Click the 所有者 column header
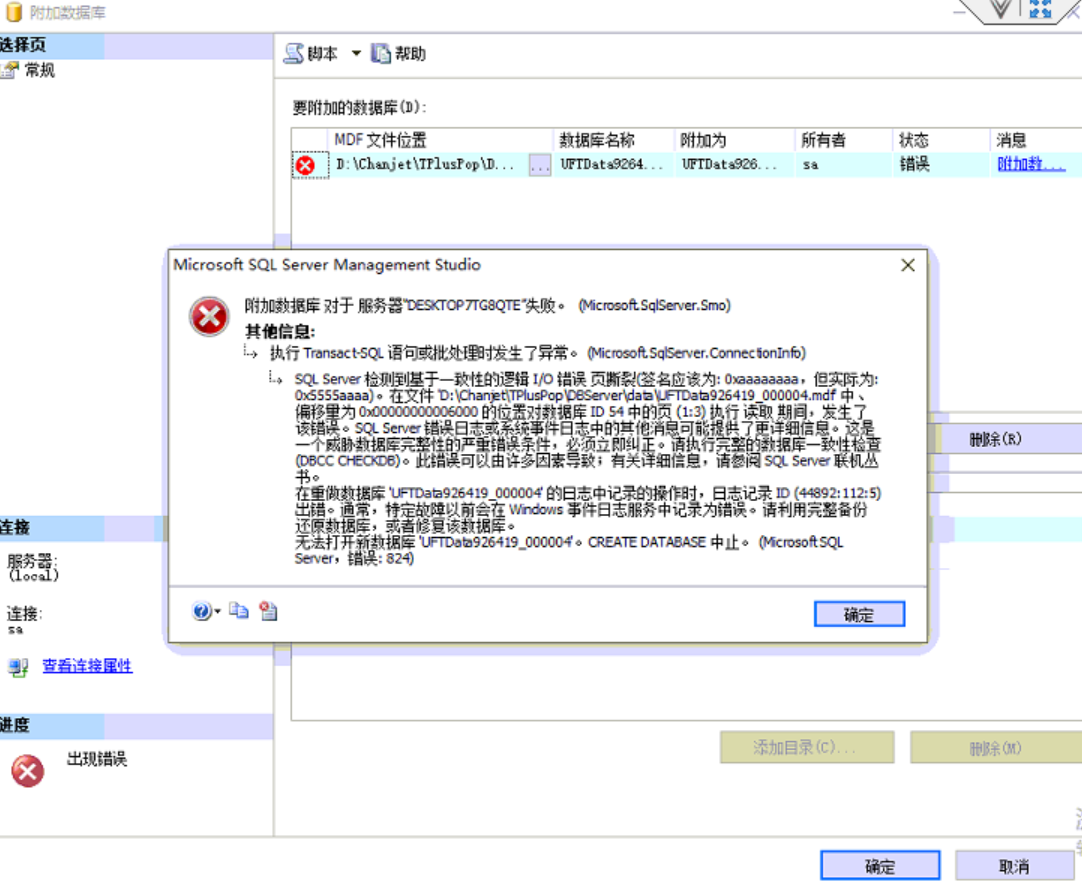The height and width of the screenshot is (885, 1082). [x=844, y=140]
